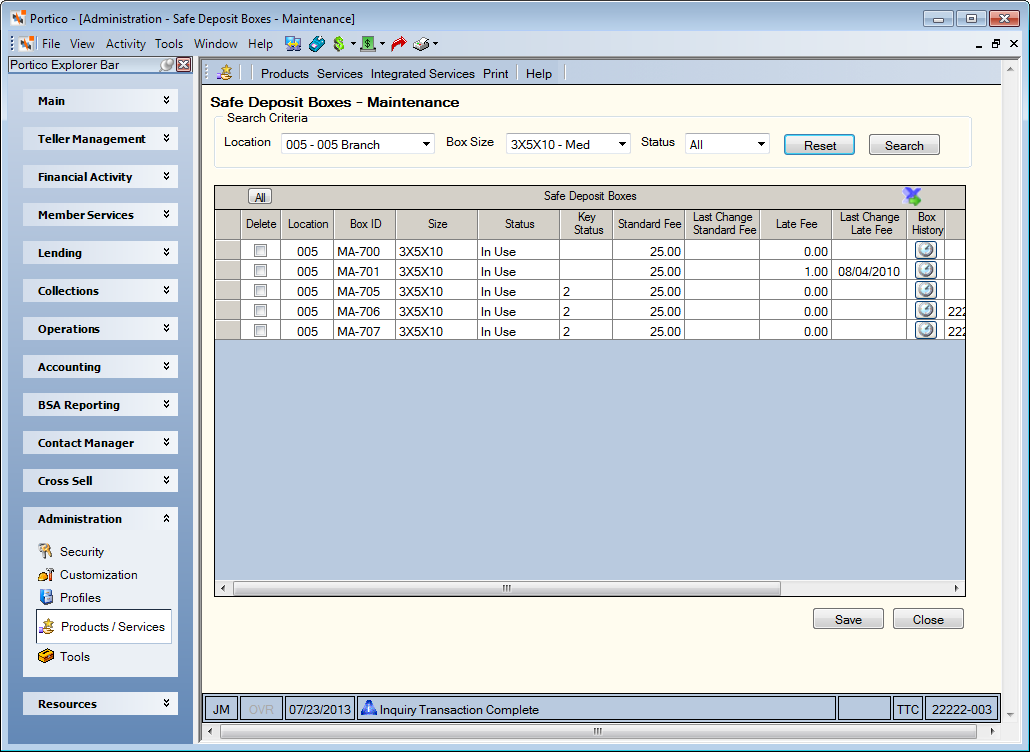Screen dimensions: 1030x752
Task: Collapse the Administration section
Action: pos(101,519)
